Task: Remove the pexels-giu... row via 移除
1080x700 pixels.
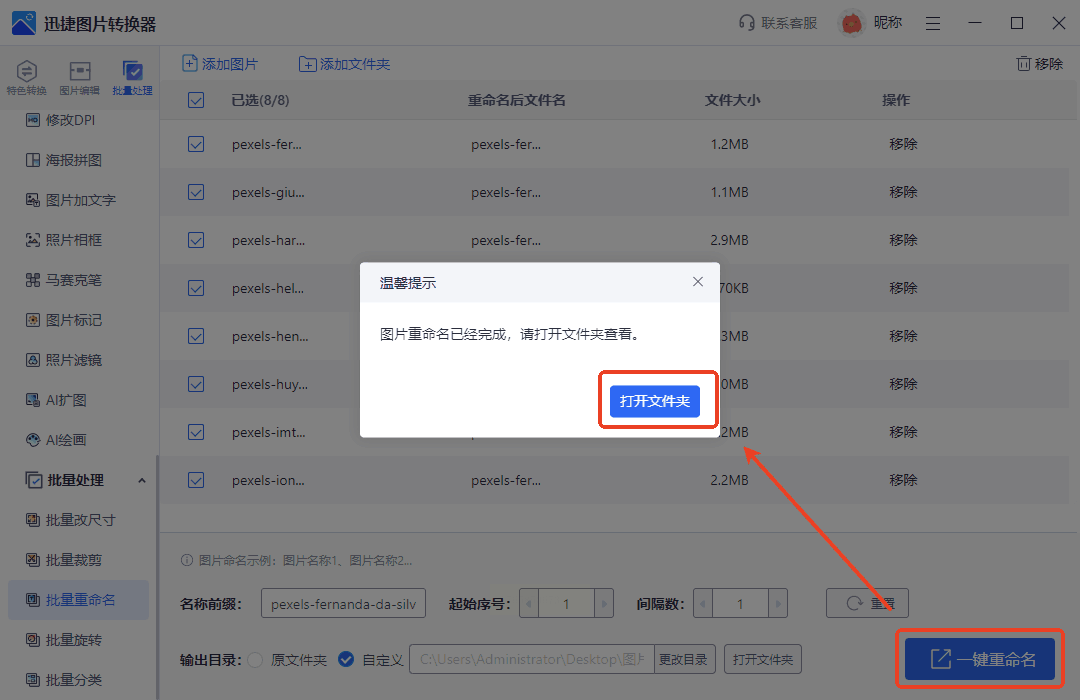Action: click(x=903, y=192)
